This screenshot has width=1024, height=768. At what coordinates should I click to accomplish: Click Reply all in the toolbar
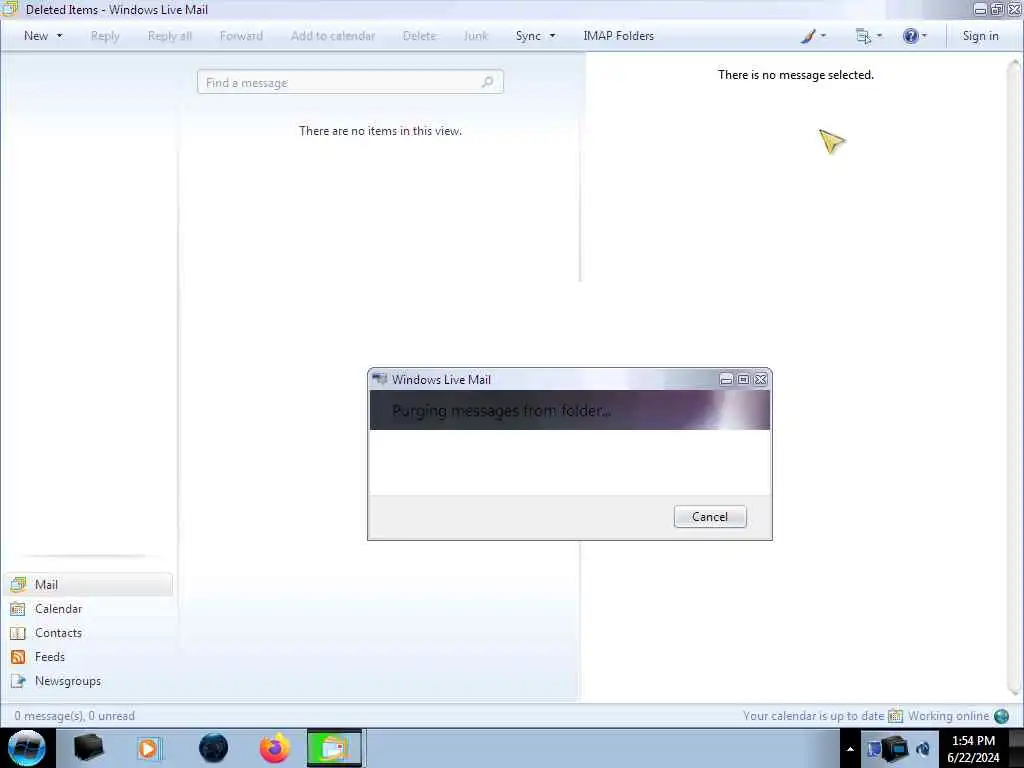pos(170,36)
